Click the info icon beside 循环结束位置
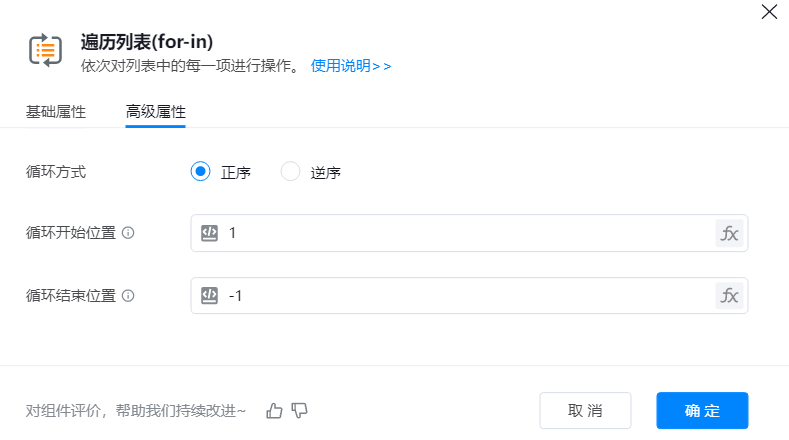 128,296
